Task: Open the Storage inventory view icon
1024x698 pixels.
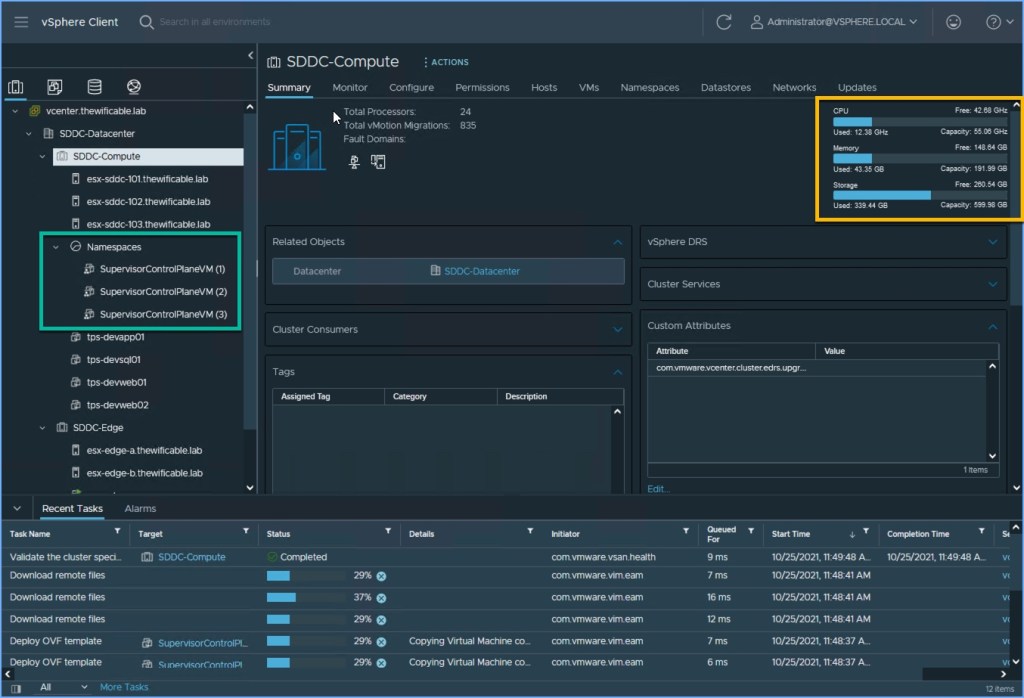Action: coord(94,87)
